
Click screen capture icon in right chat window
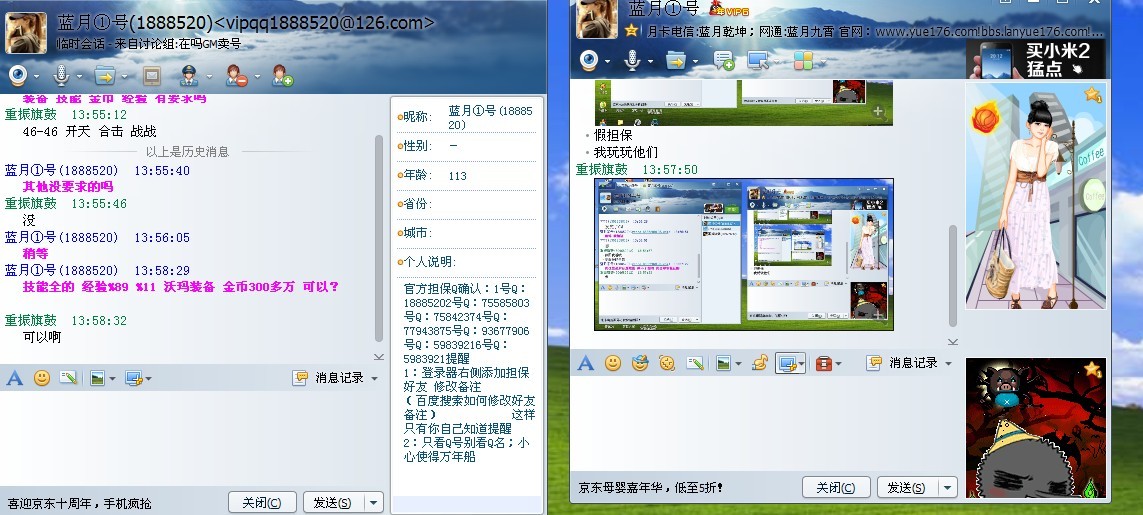pyautogui.click(x=787, y=363)
